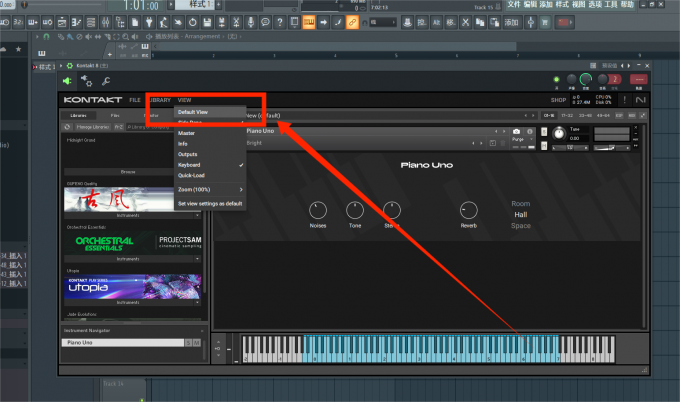Click the Kontakt VIEW menu

[184, 100]
